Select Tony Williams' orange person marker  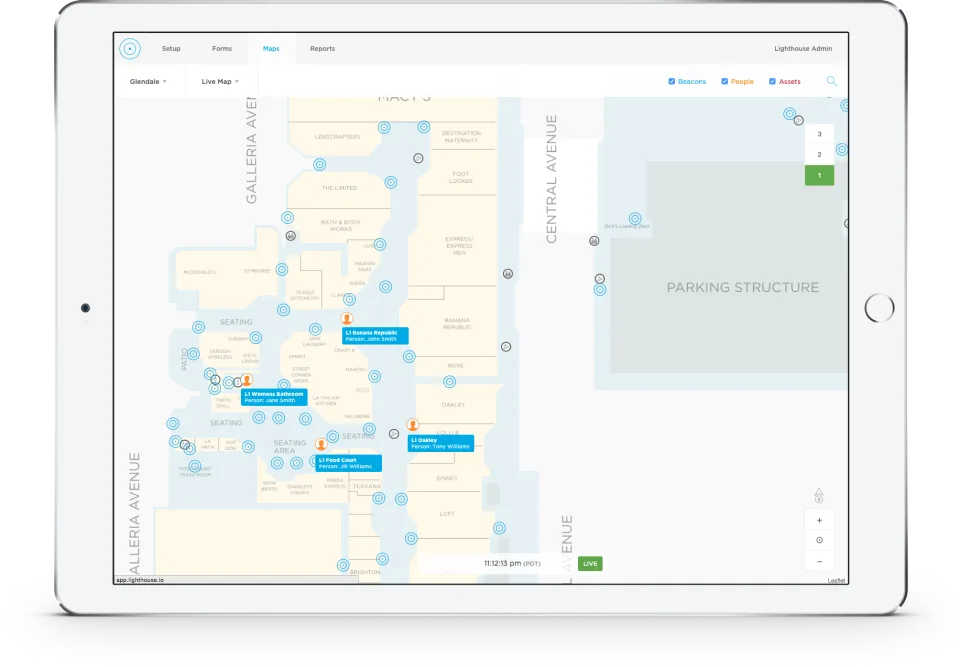pyautogui.click(x=413, y=424)
